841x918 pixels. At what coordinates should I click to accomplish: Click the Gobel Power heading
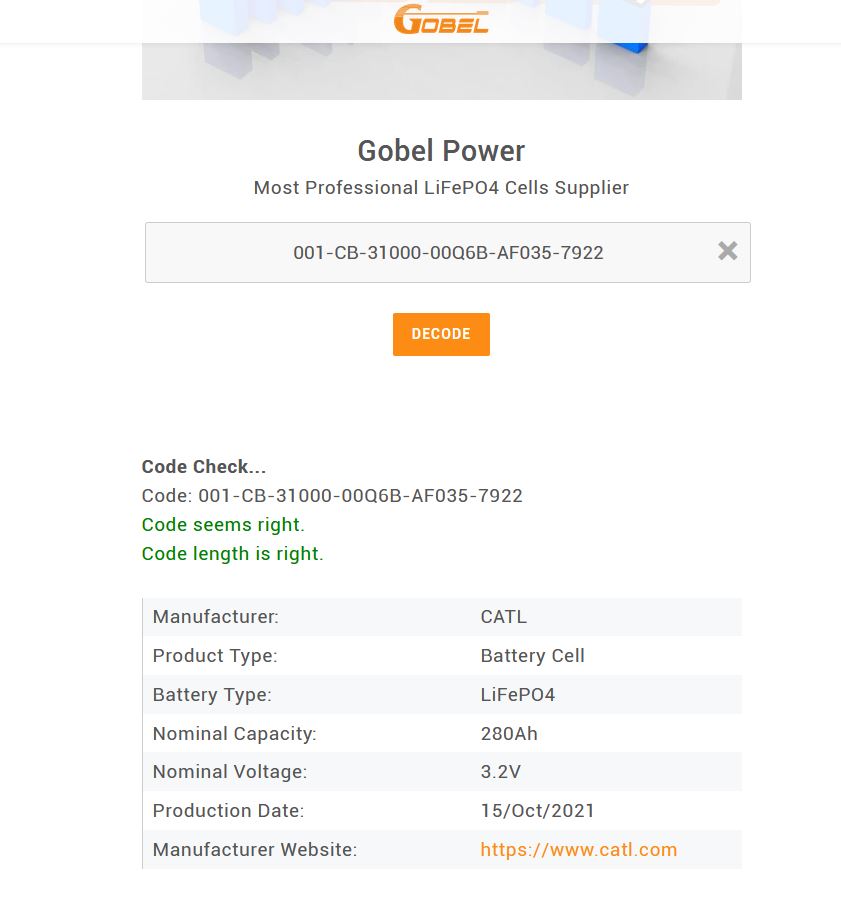(x=441, y=151)
